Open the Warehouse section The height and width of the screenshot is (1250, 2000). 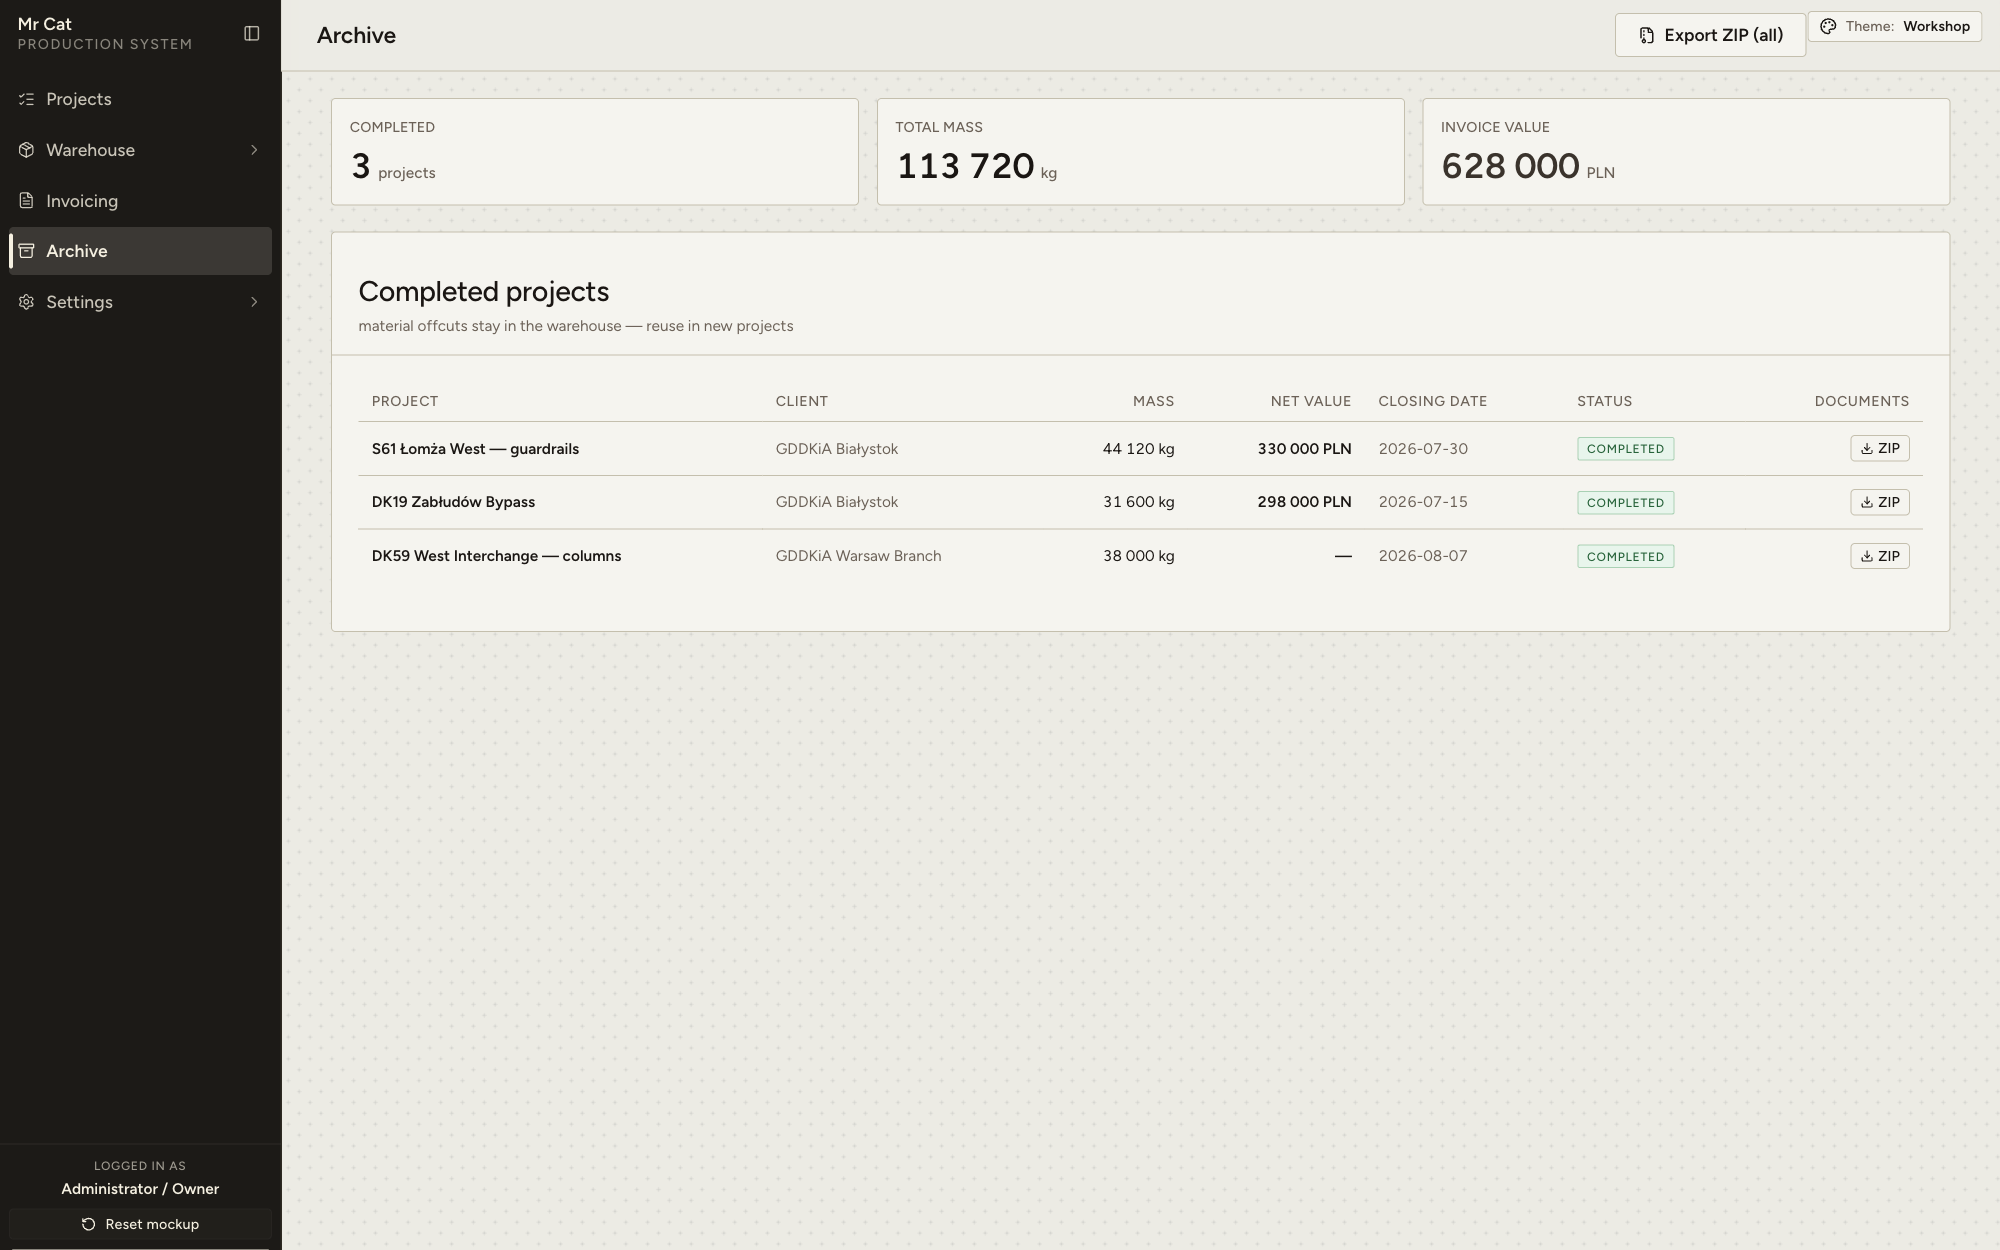(x=140, y=150)
